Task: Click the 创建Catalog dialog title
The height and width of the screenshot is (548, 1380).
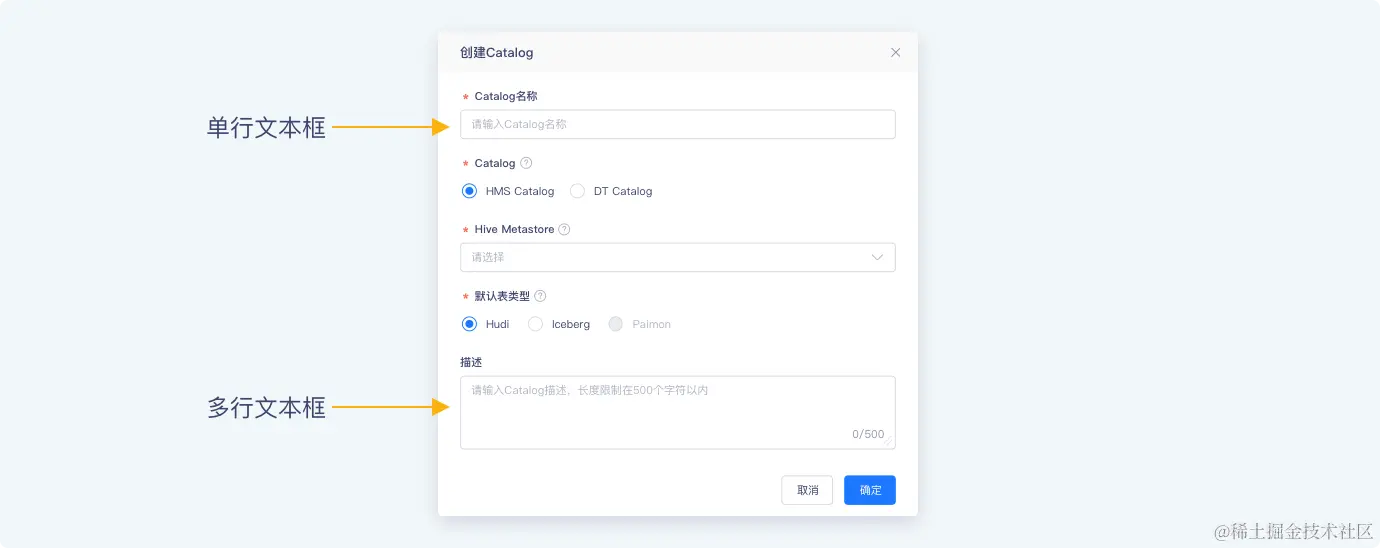Action: point(496,52)
